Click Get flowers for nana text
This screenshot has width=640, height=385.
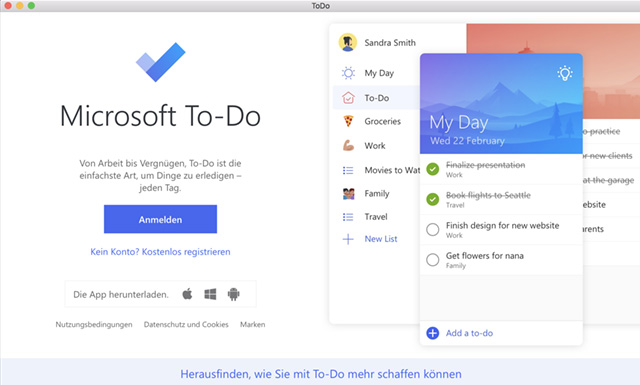click(x=485, y=256)
